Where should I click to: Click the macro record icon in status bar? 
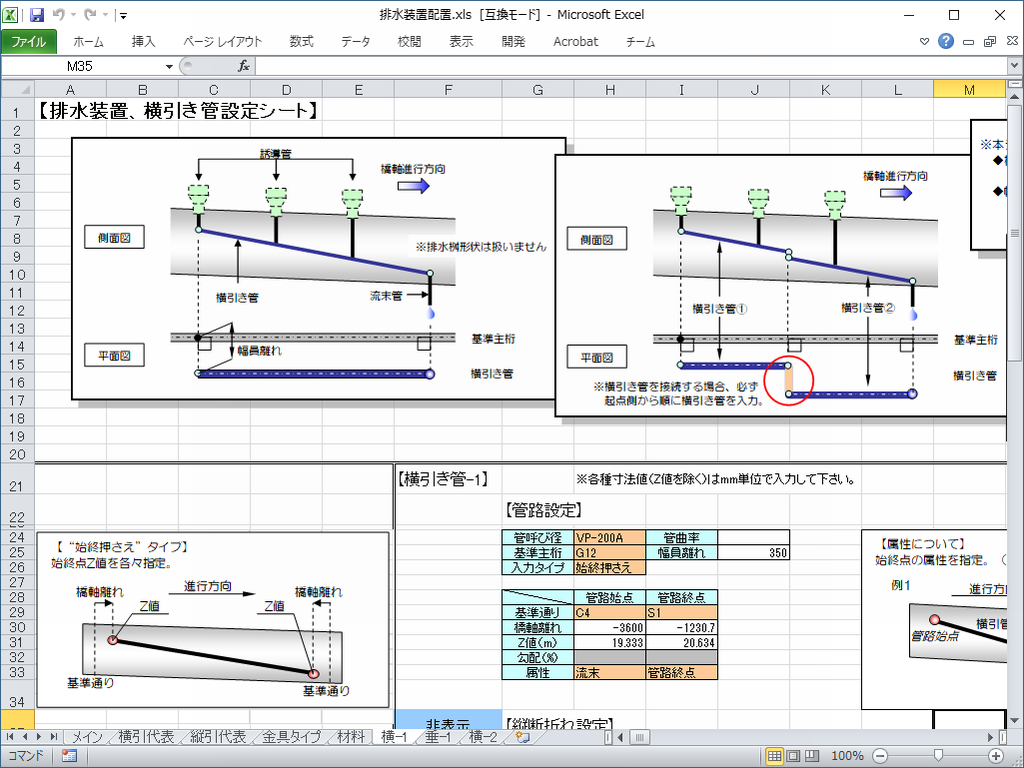point(69,756)
